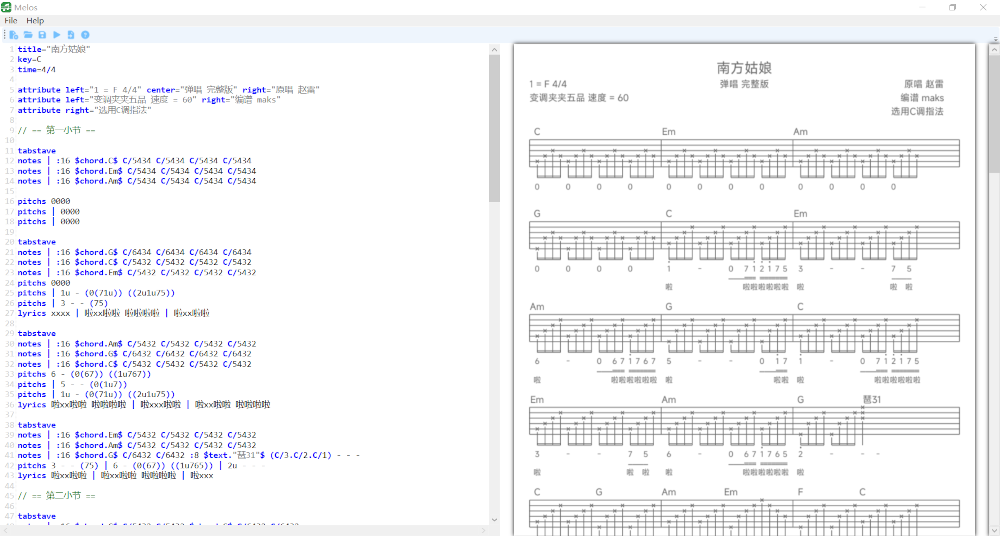Open a file via the folder icon
The width and height of the screenshot is (1000, 536).
click(28, 34)
